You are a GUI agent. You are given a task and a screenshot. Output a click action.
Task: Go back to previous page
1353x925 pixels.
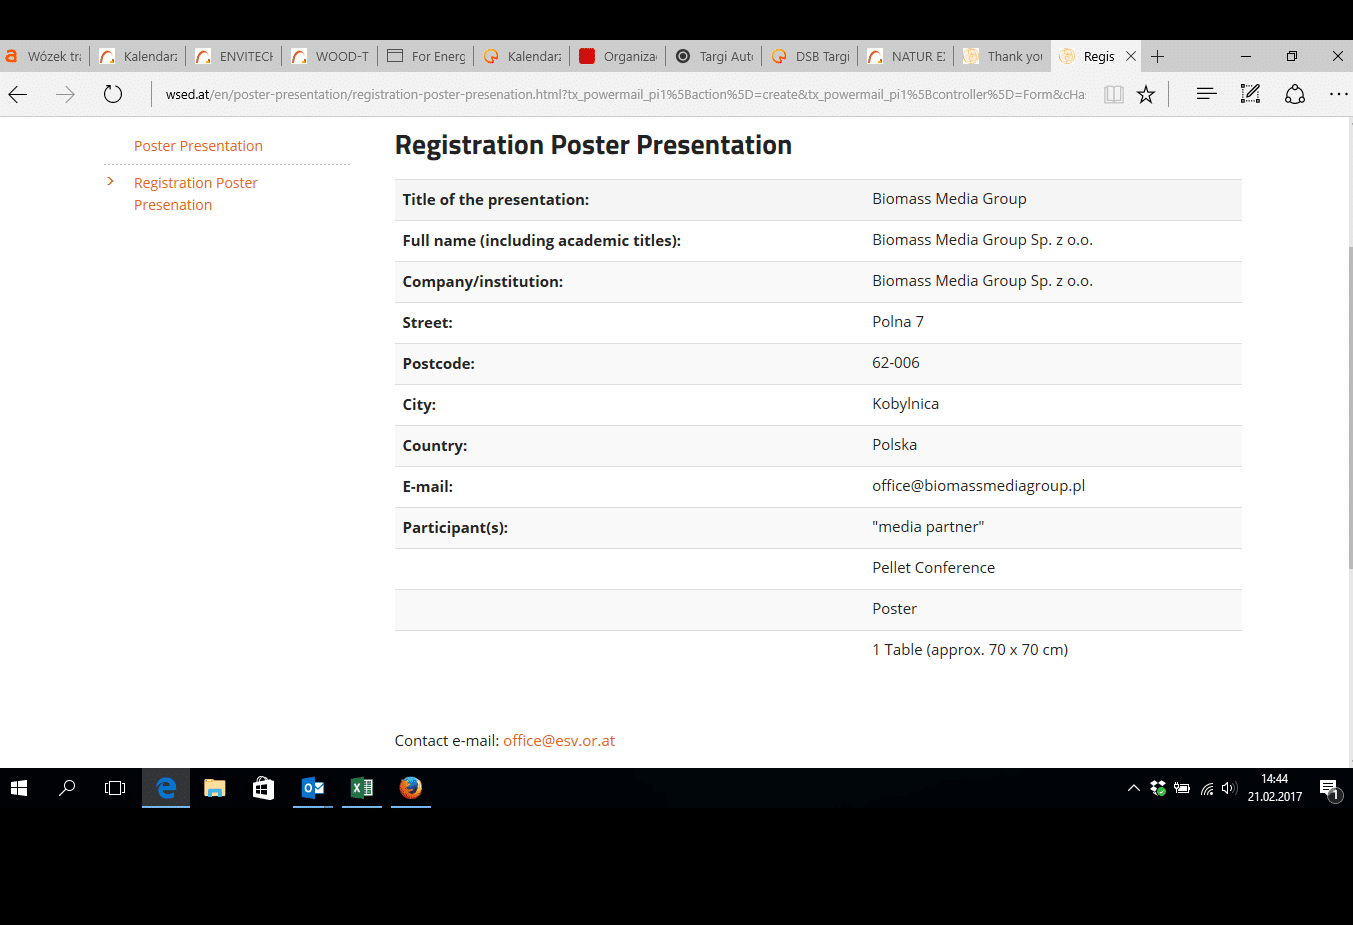tap(18, 94)
